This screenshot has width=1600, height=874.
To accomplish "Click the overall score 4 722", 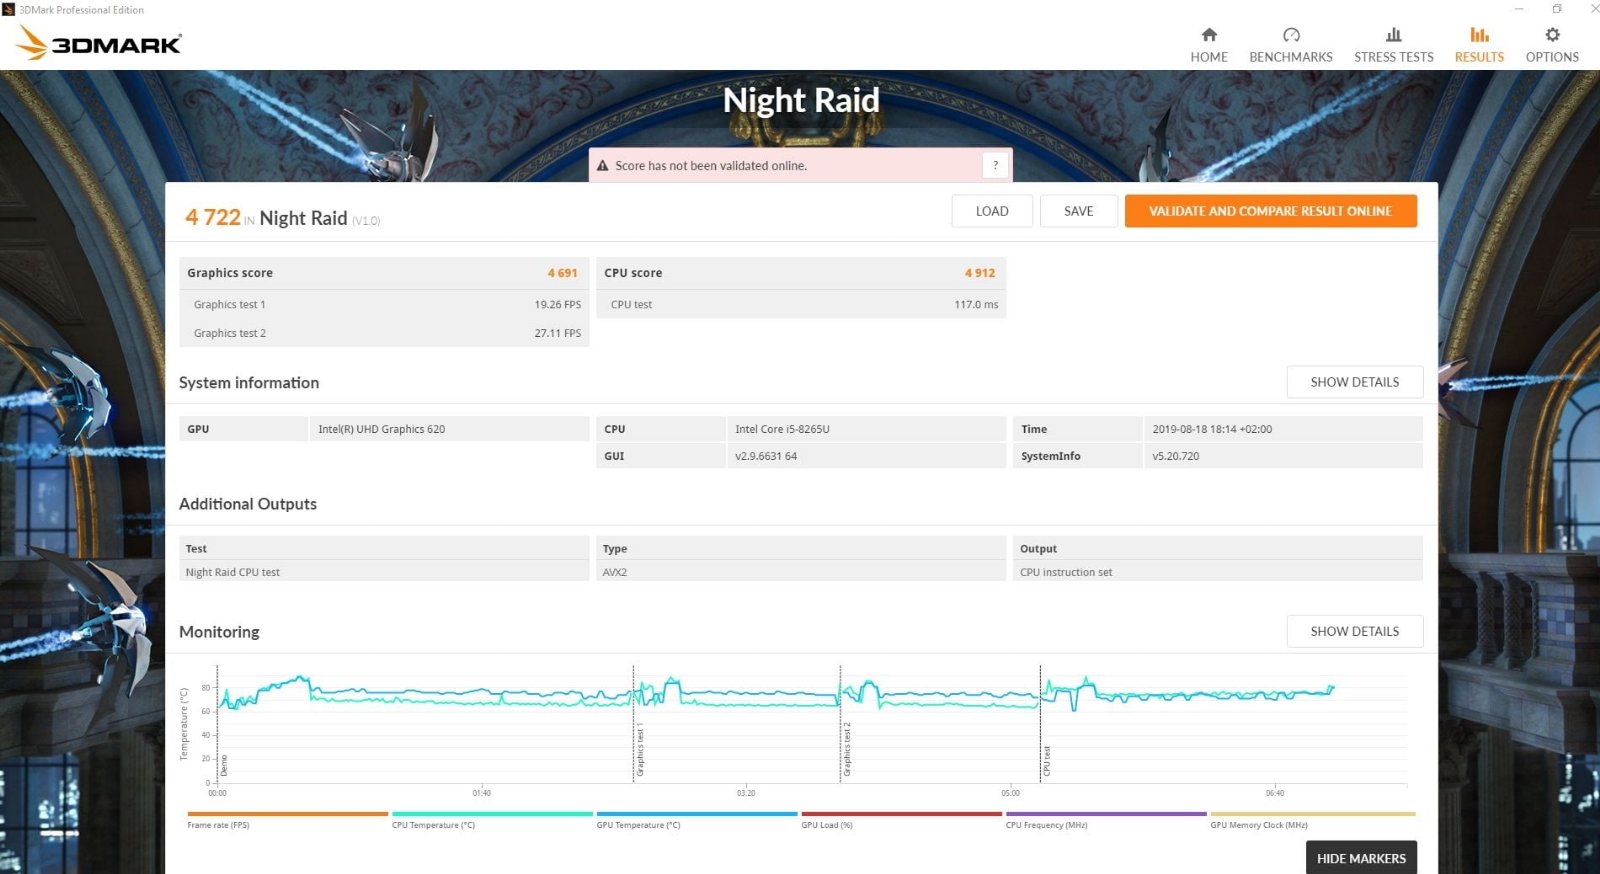I will (213, 217).
